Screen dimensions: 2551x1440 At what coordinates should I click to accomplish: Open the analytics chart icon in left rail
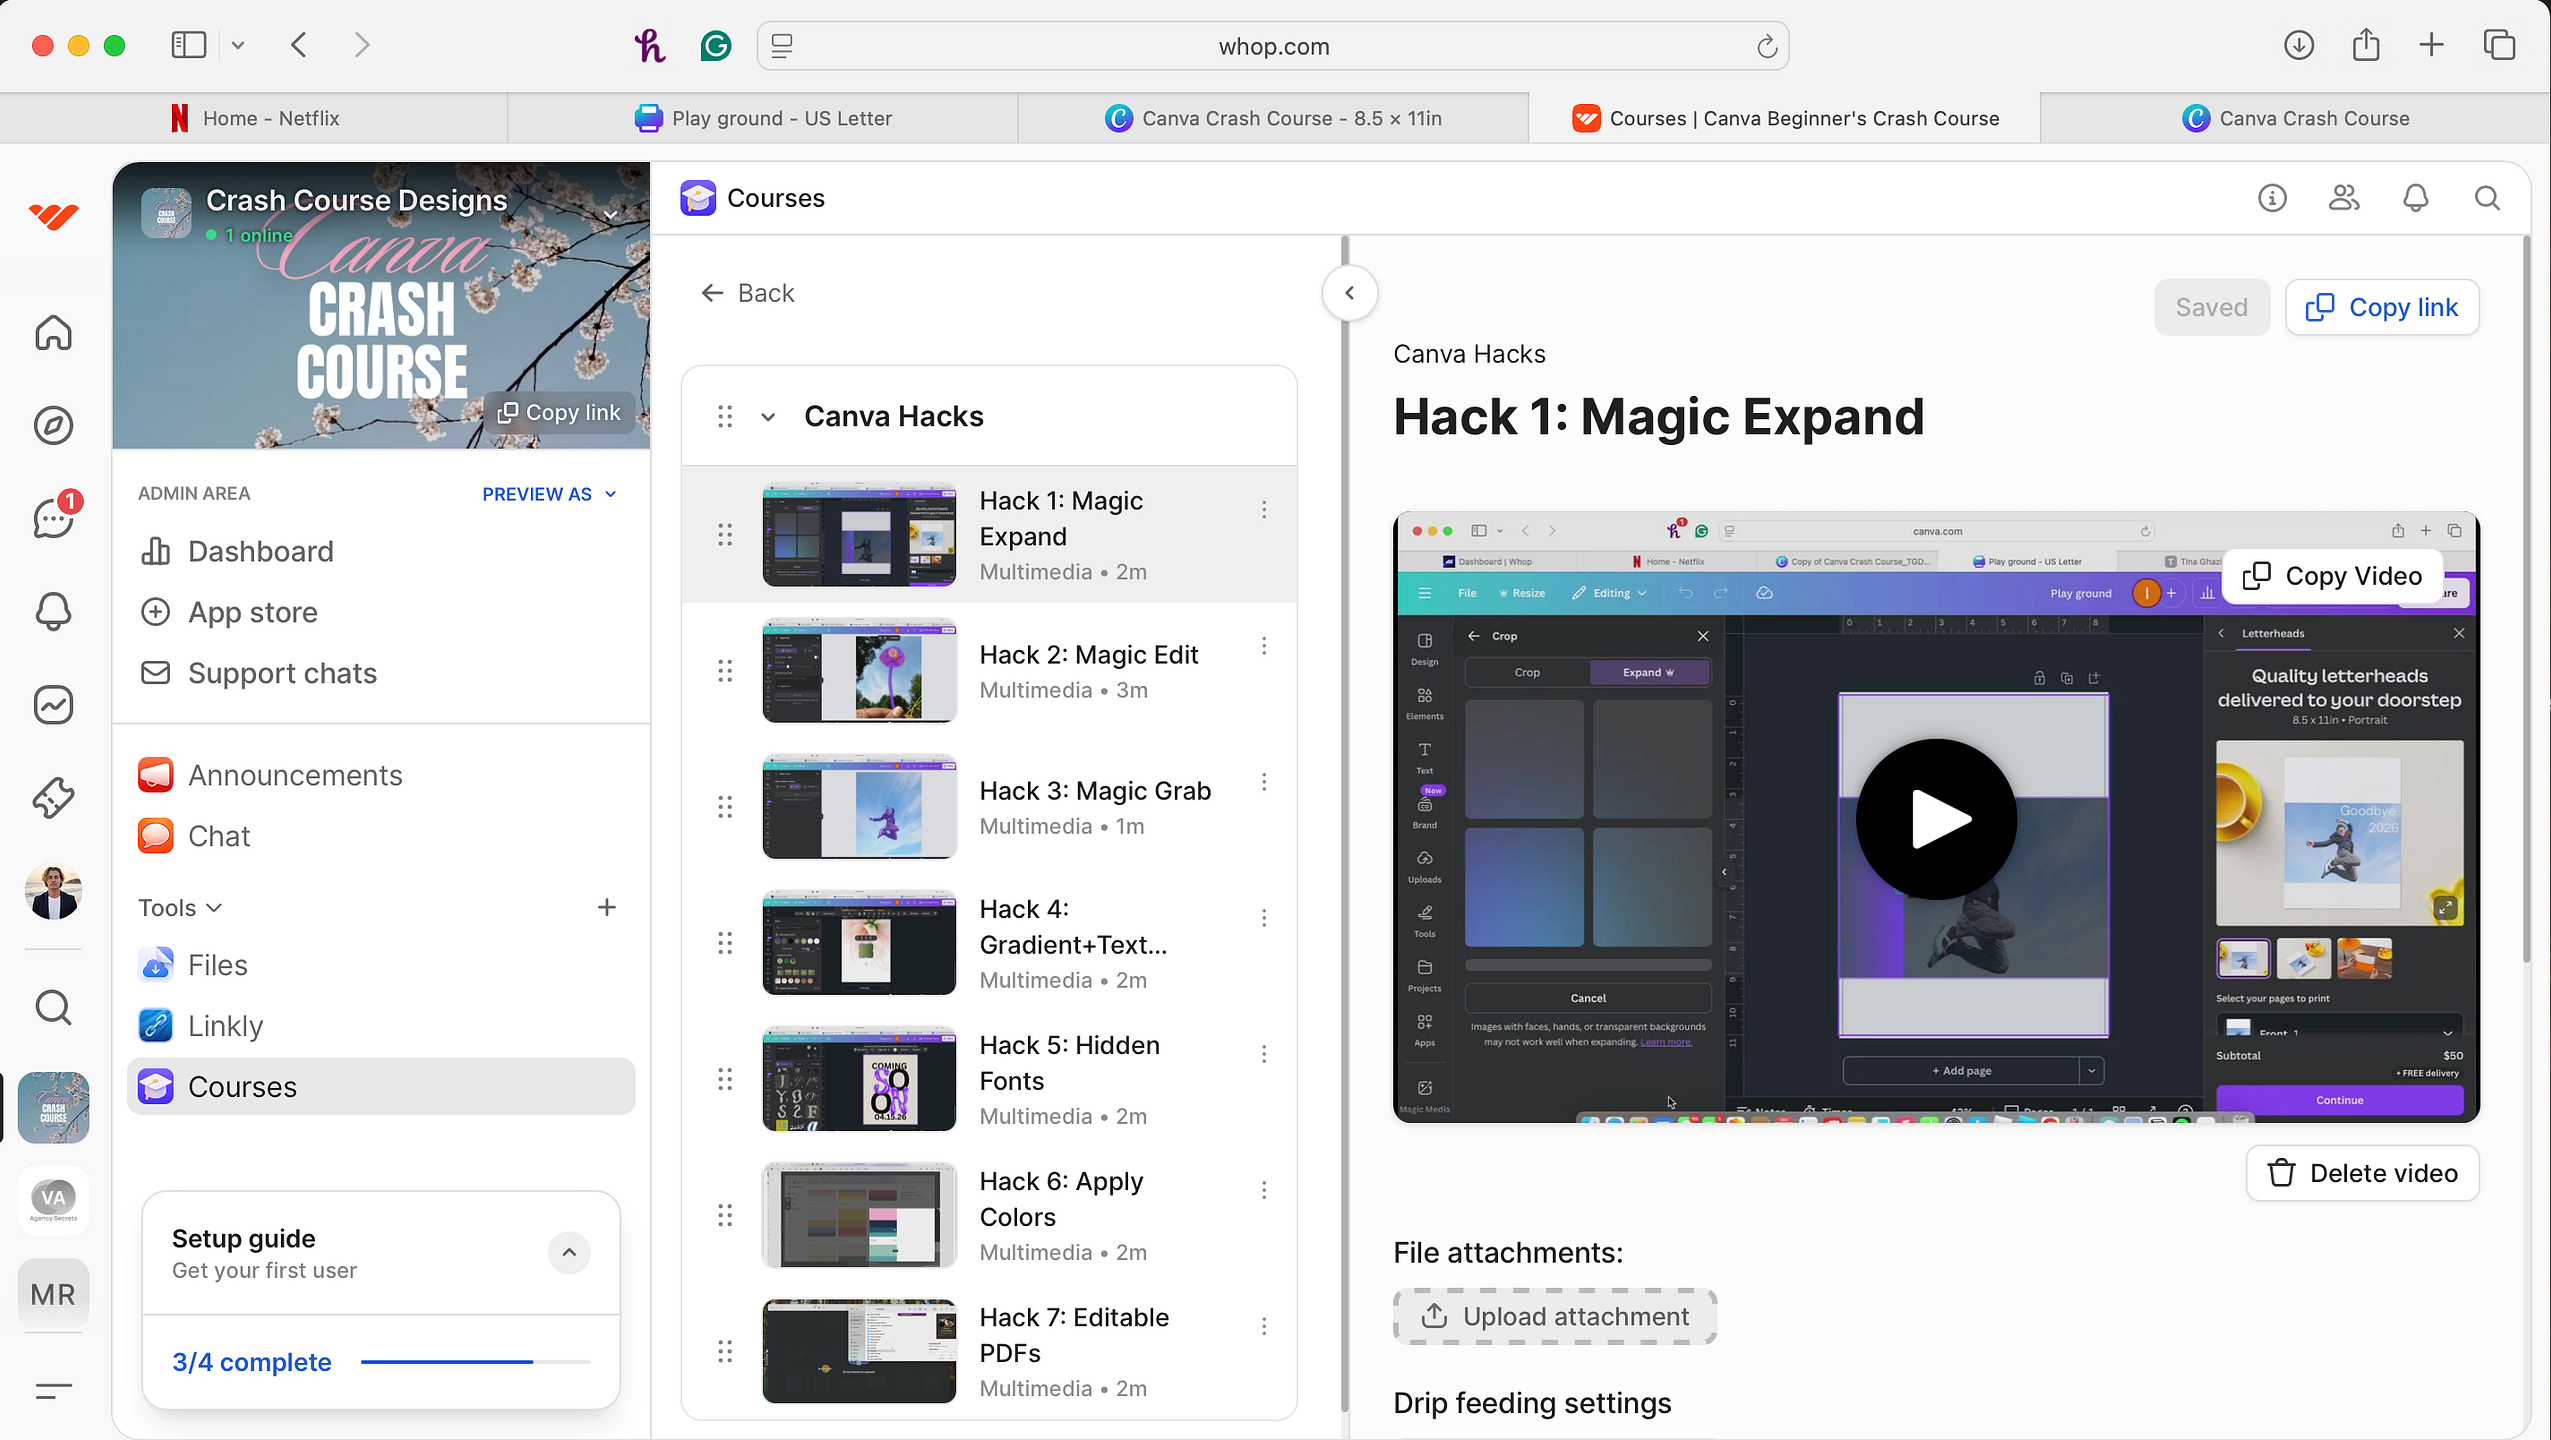53,705
